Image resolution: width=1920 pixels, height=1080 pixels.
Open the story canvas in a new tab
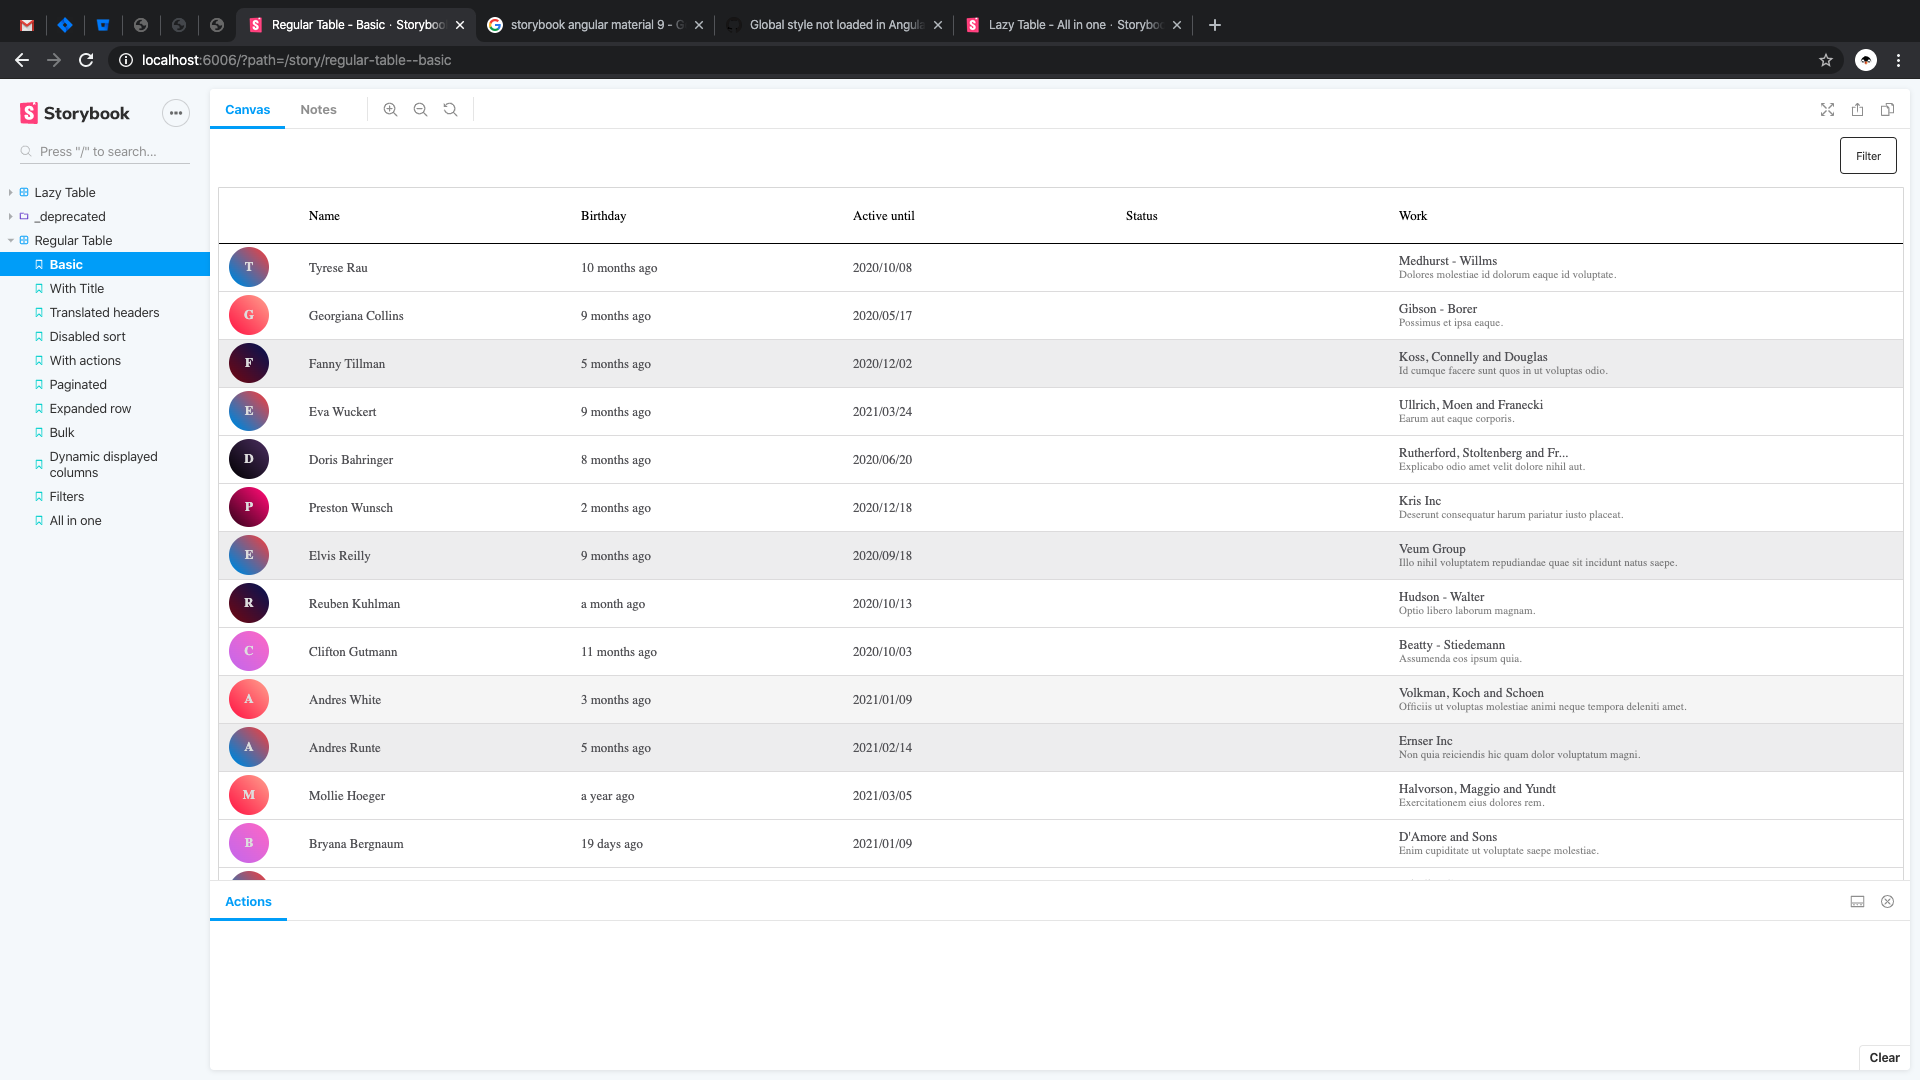tap(1858, 110)
